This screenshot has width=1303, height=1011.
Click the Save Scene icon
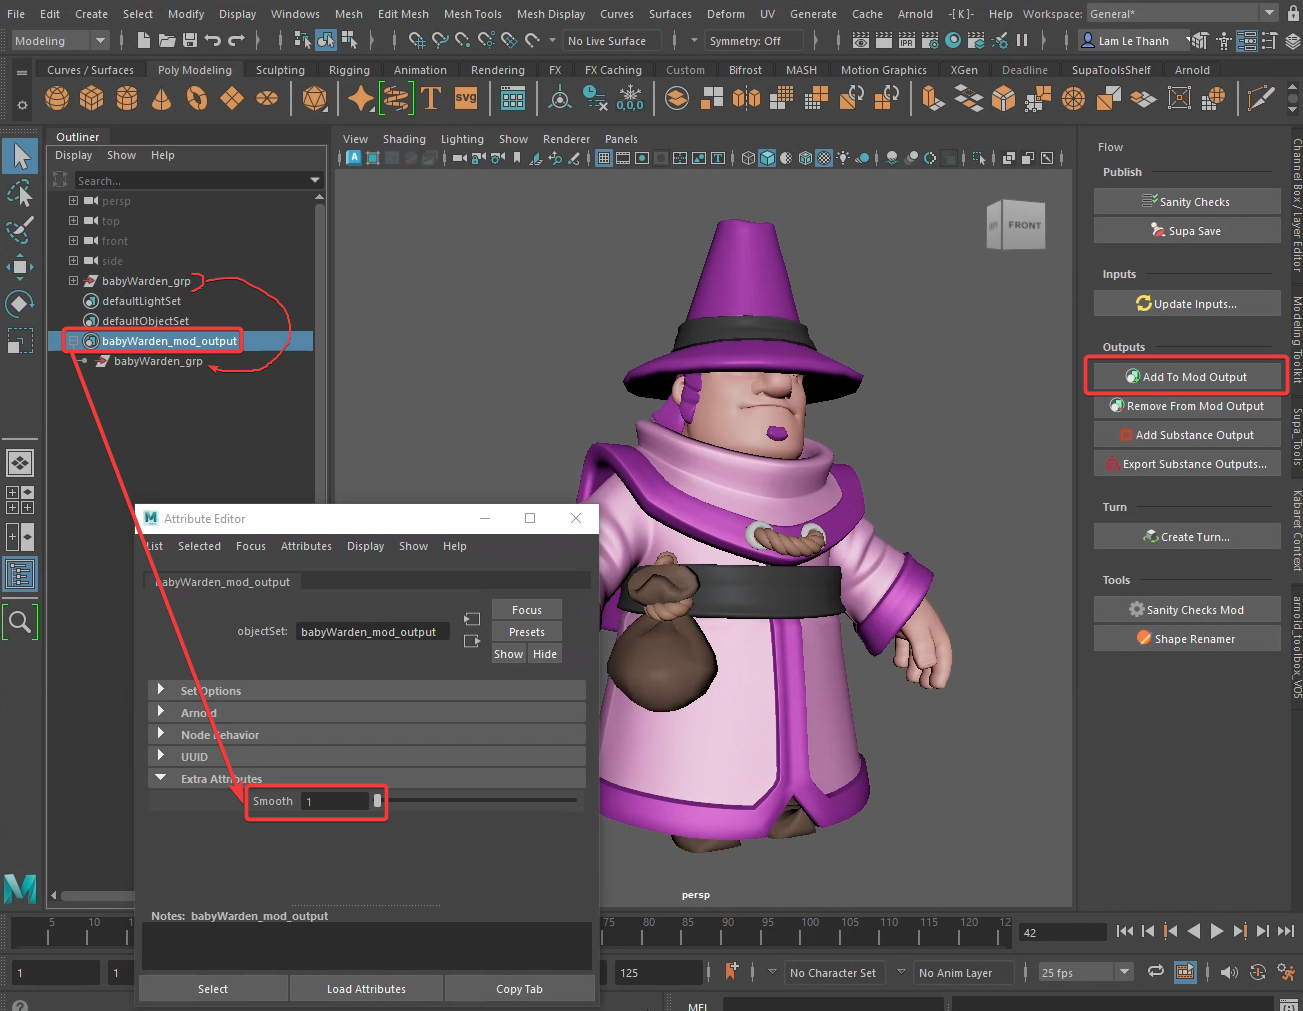pos(189,40)
